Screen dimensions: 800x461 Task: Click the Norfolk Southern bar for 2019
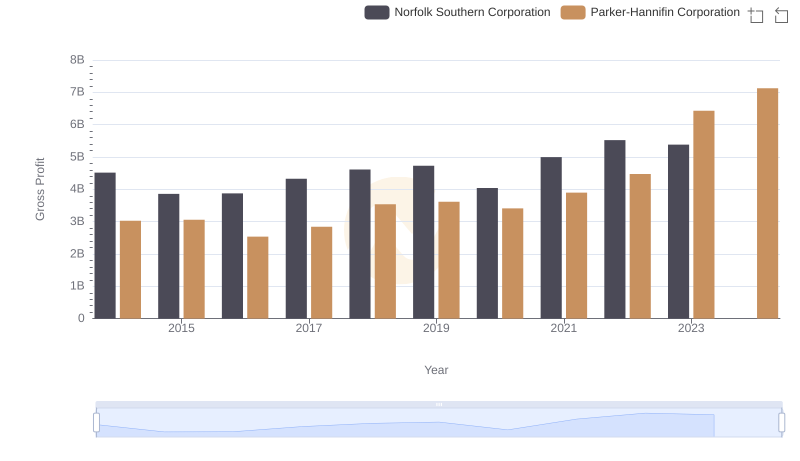[x=423, y=242]
